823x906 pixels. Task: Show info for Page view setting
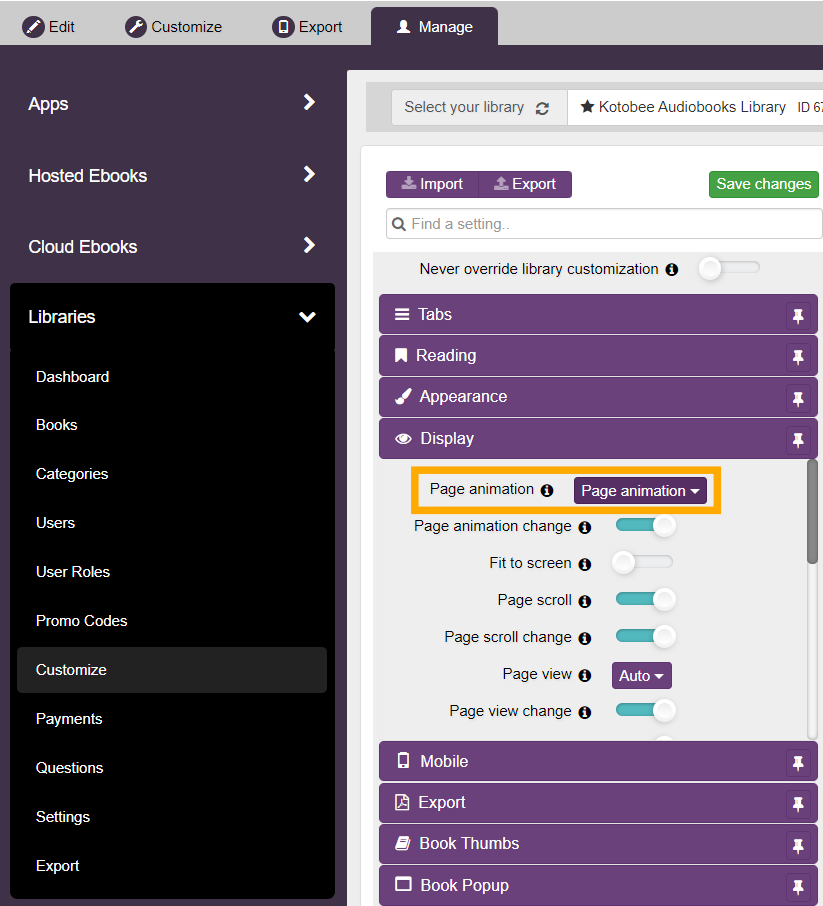[x=585, y=675]
